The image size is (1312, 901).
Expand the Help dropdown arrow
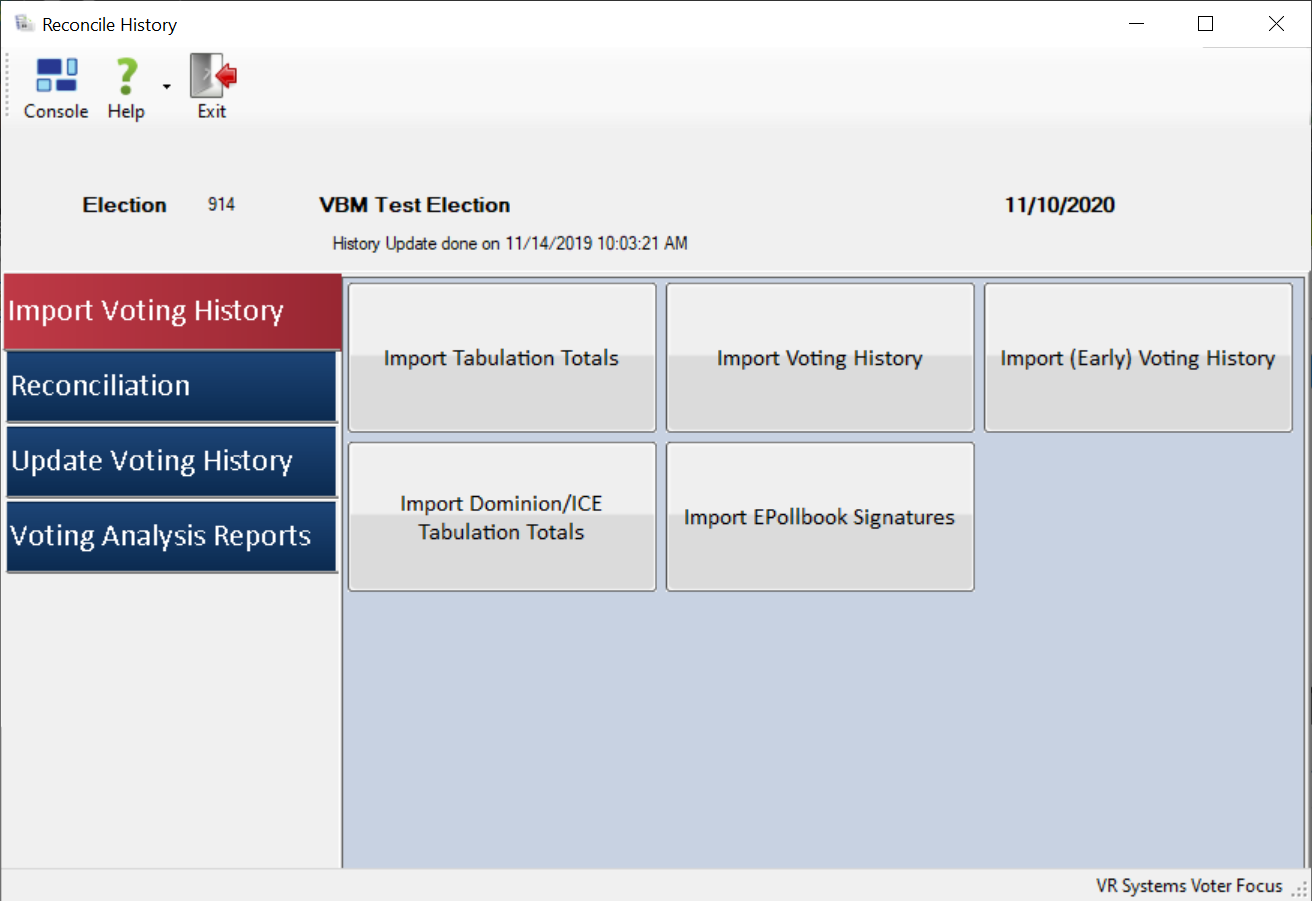point(167,87)
